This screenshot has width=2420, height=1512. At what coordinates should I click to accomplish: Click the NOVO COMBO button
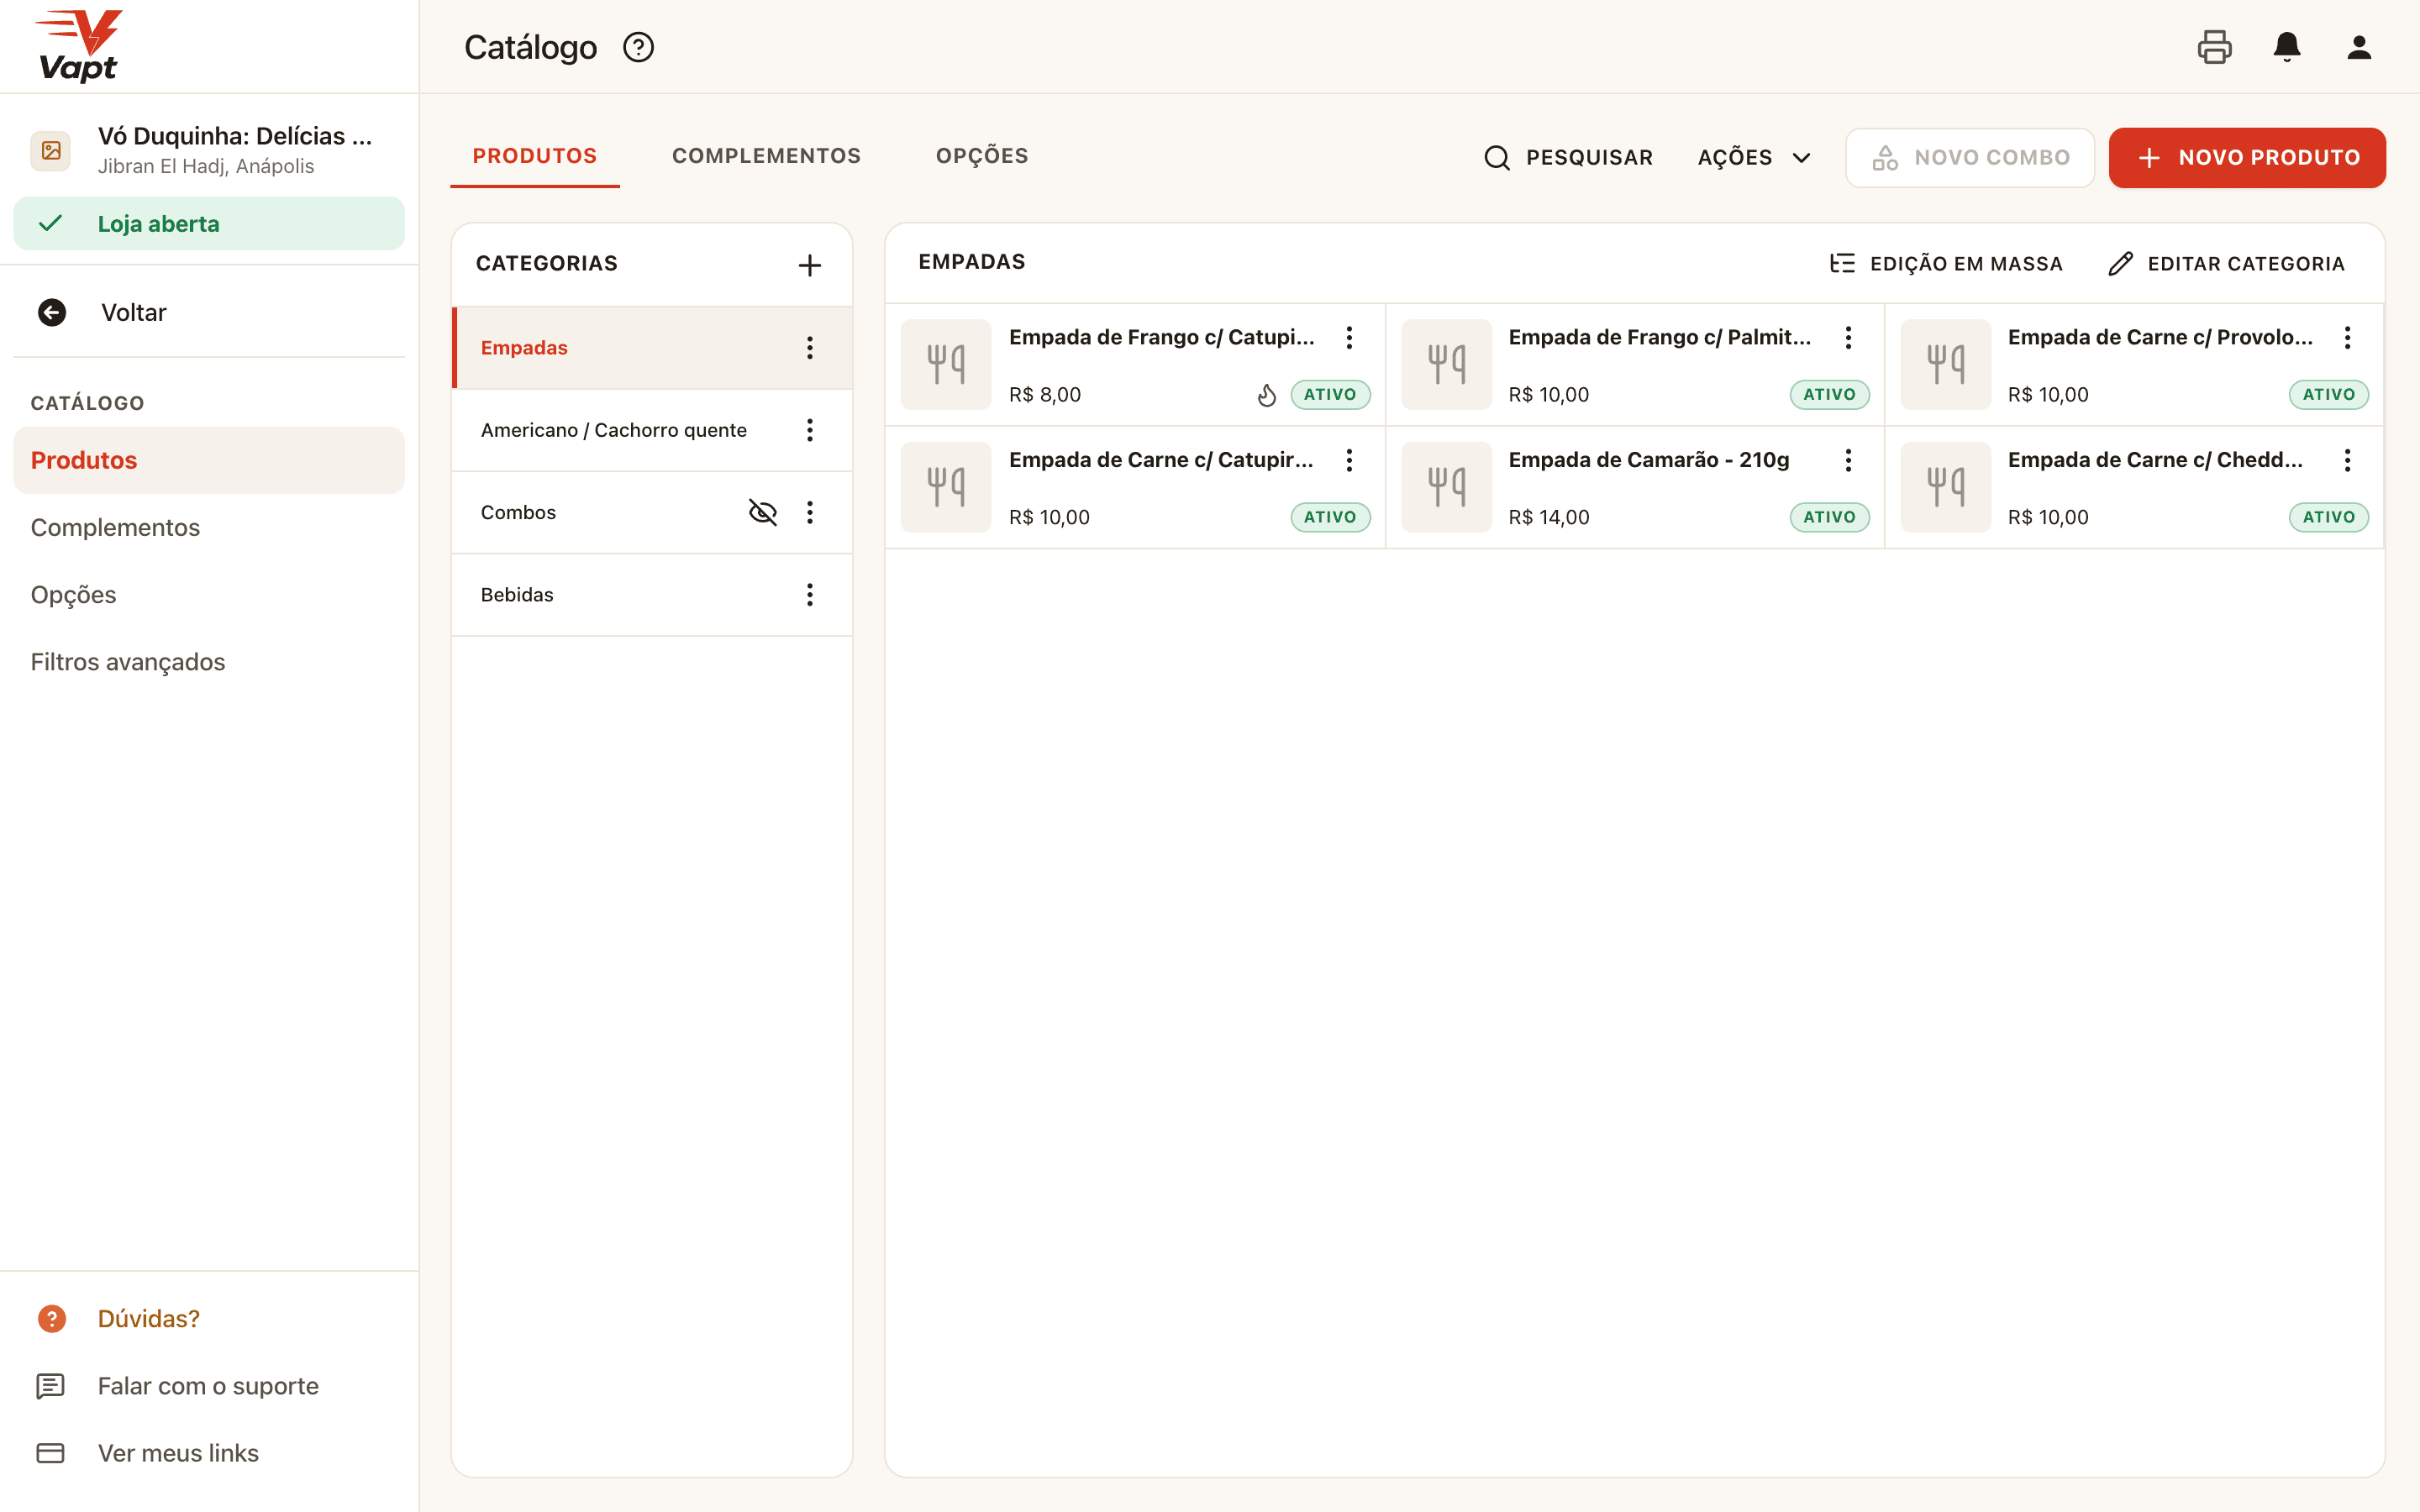point(1970,157)
